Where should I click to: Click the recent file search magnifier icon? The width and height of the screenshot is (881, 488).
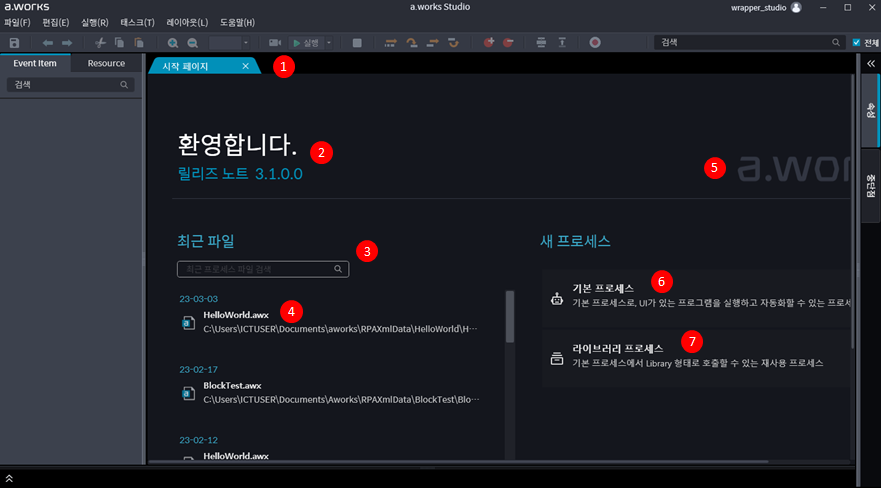pyautogui.click(x=338, y=269)
